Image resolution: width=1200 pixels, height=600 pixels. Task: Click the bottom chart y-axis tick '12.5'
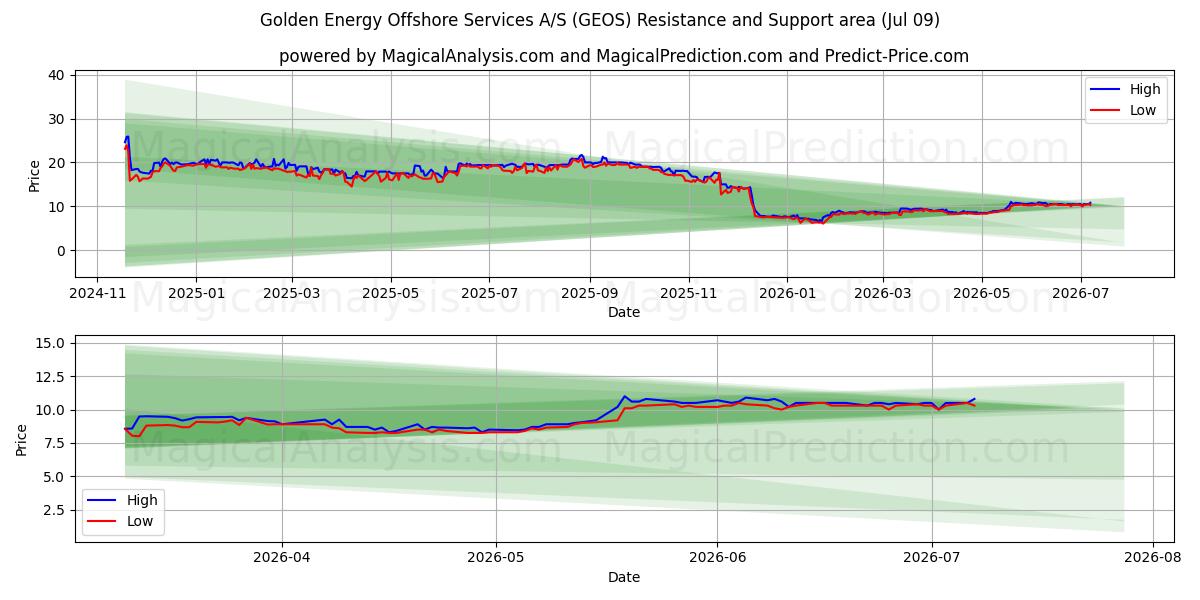51,377
